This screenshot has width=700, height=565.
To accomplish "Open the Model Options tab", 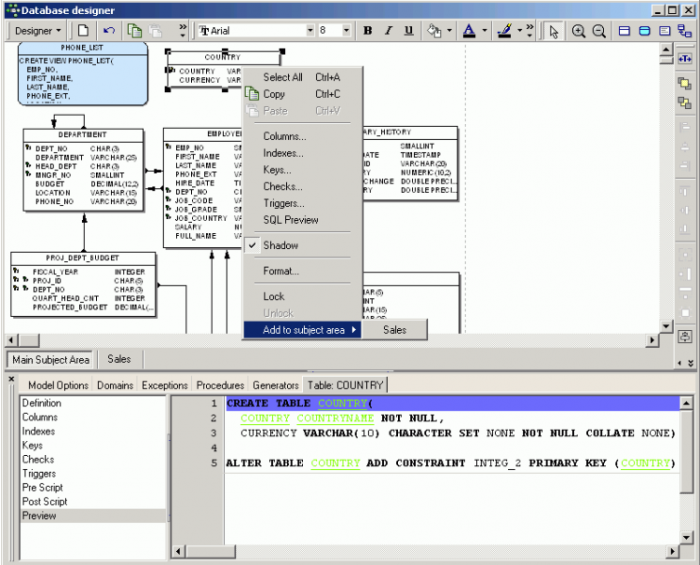I will tap(58, 385).
